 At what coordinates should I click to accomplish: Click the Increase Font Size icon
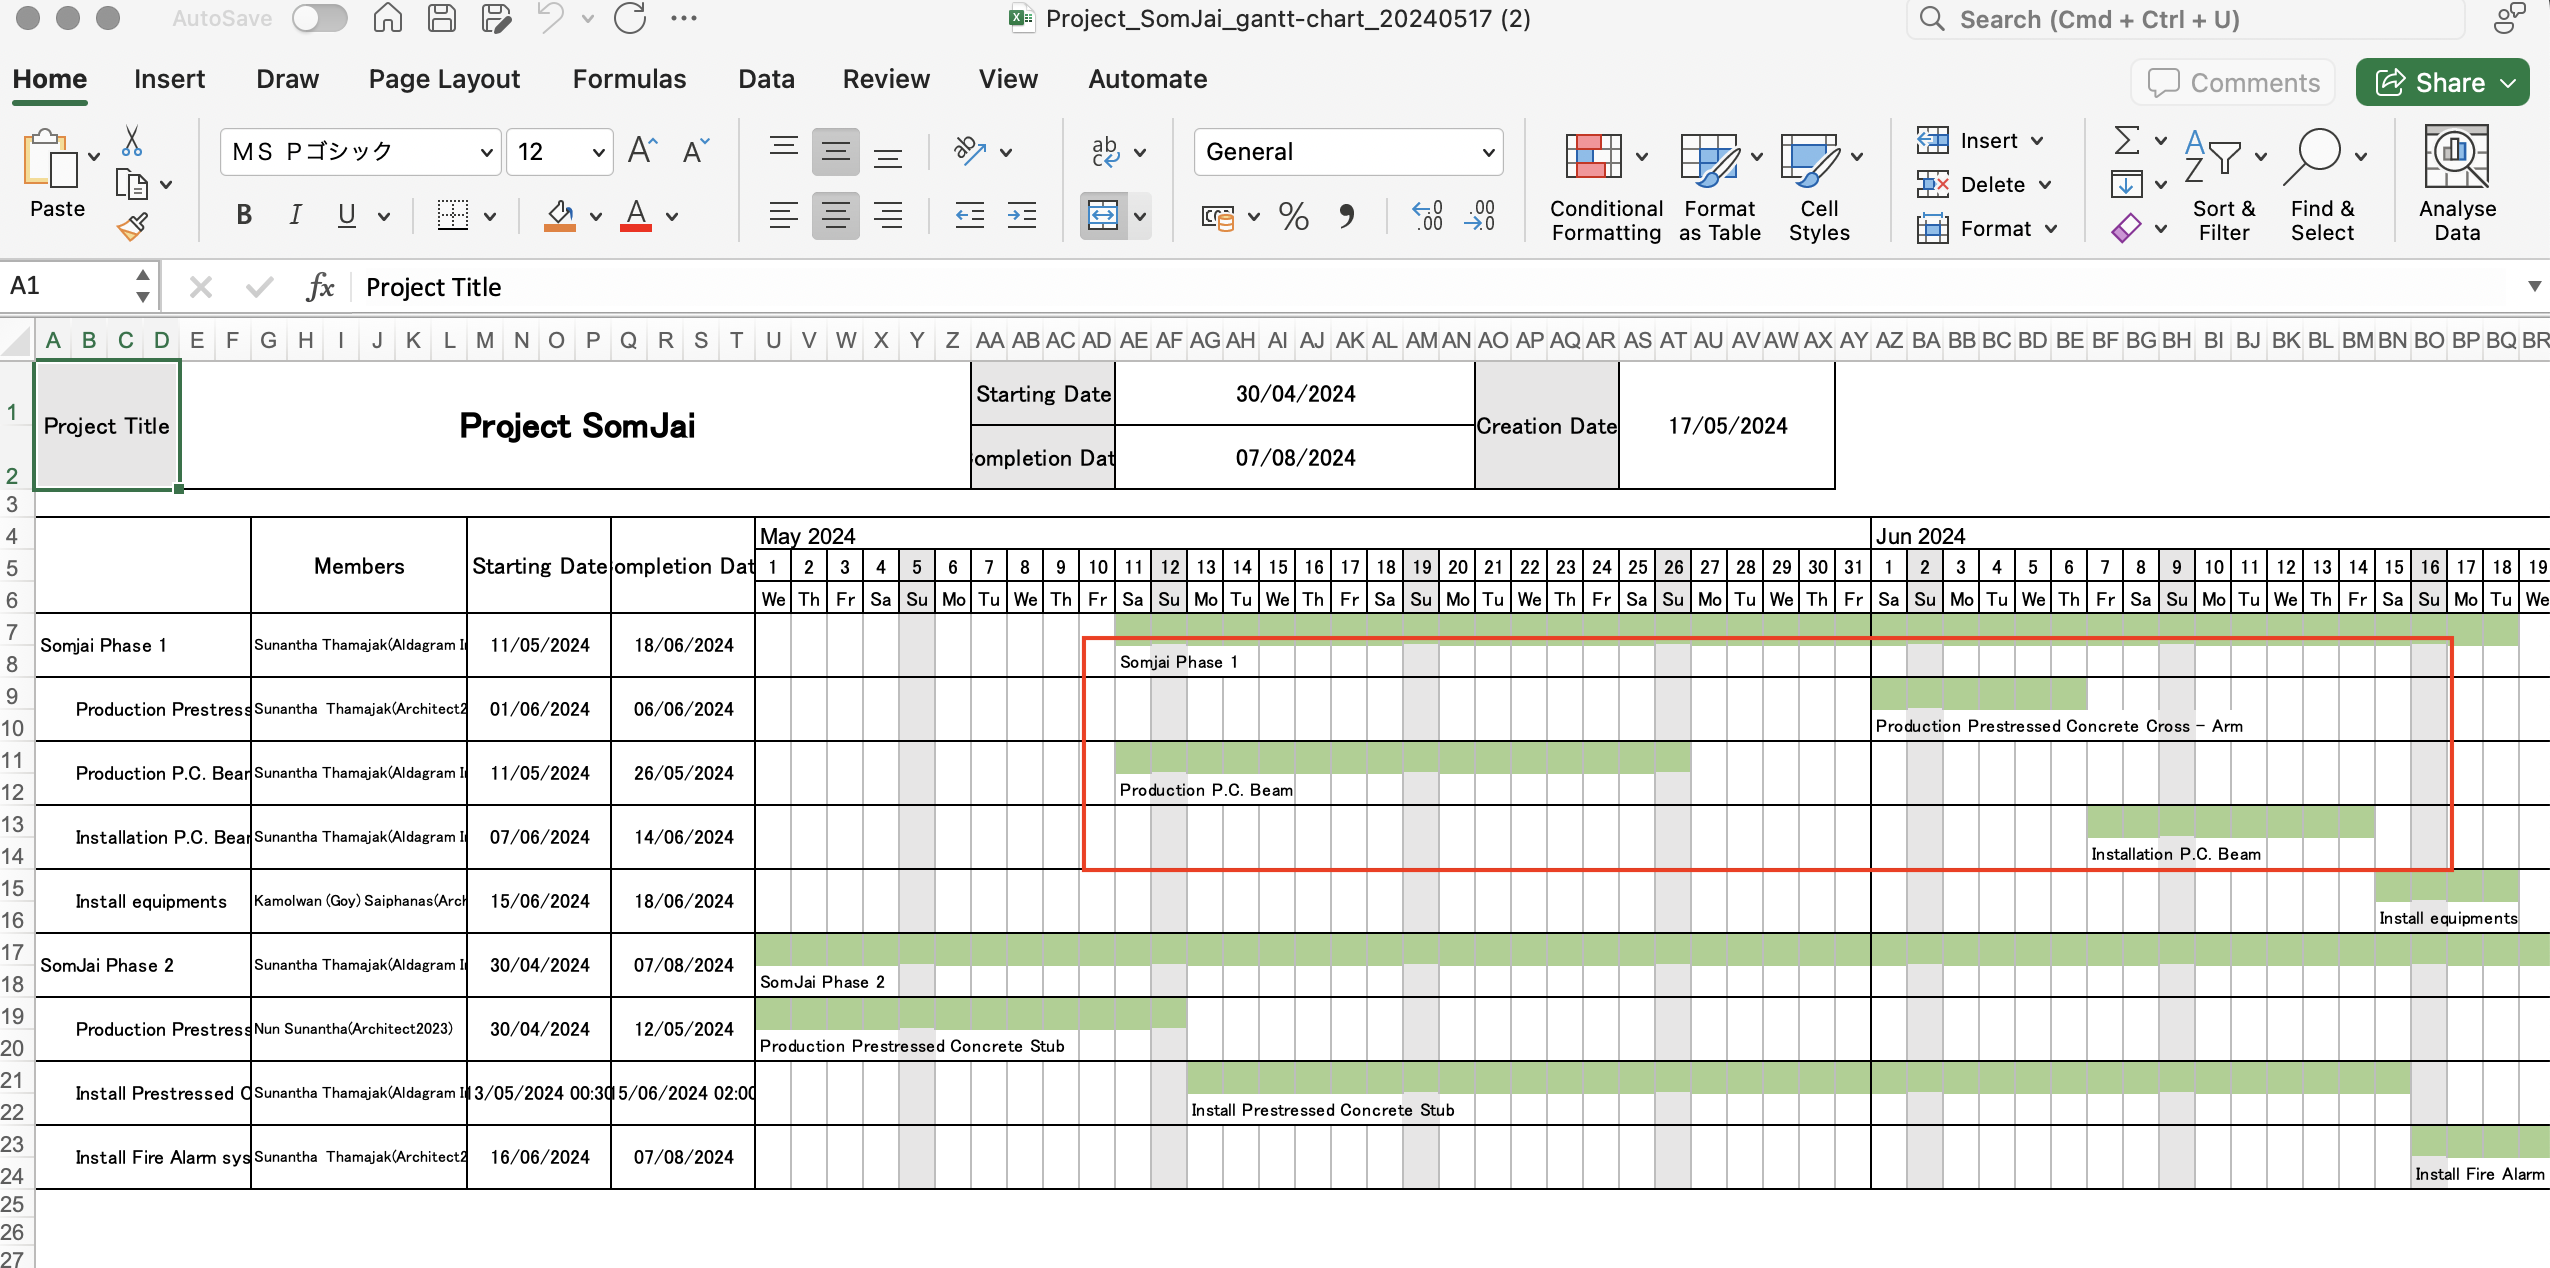click(641, 150)
